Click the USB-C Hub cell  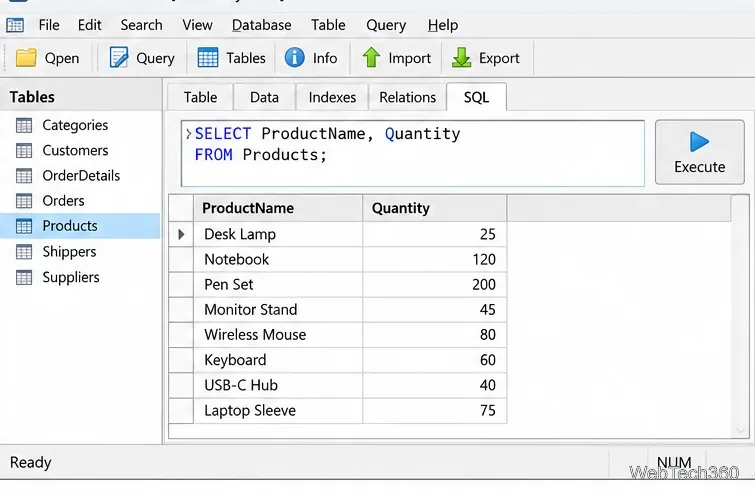click(x=278, y=385)
